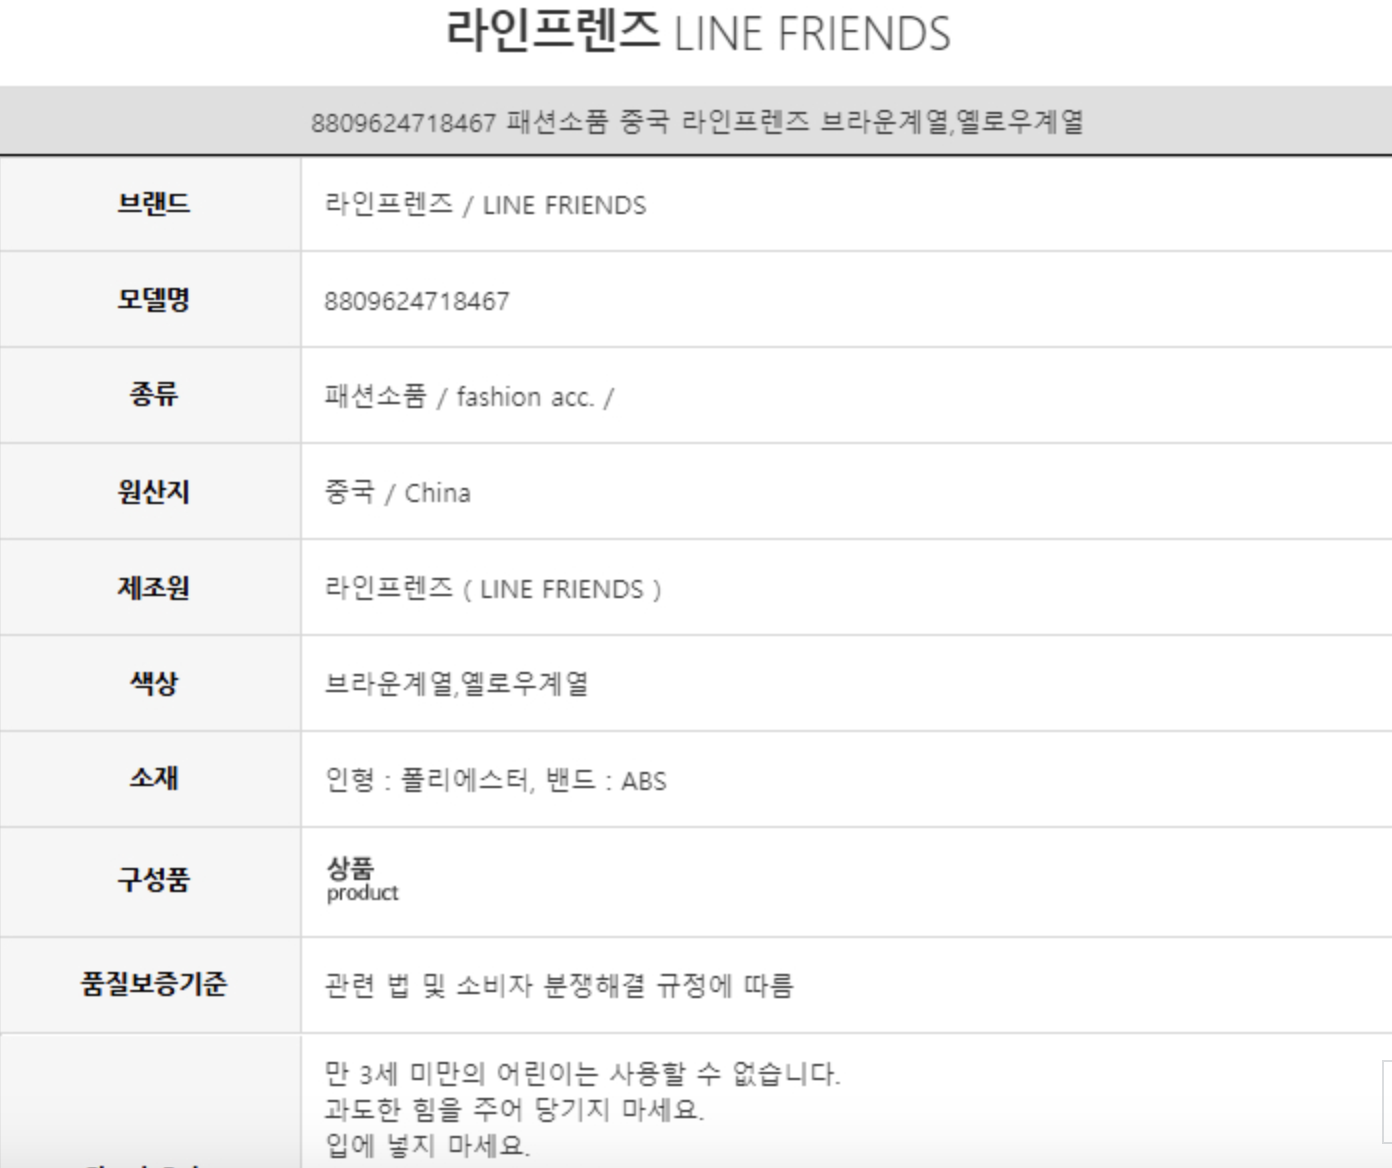Click the brand value 라인프렌즈 / LINE FRIENDS
1392x1168 pixels.
click(485, 205)
